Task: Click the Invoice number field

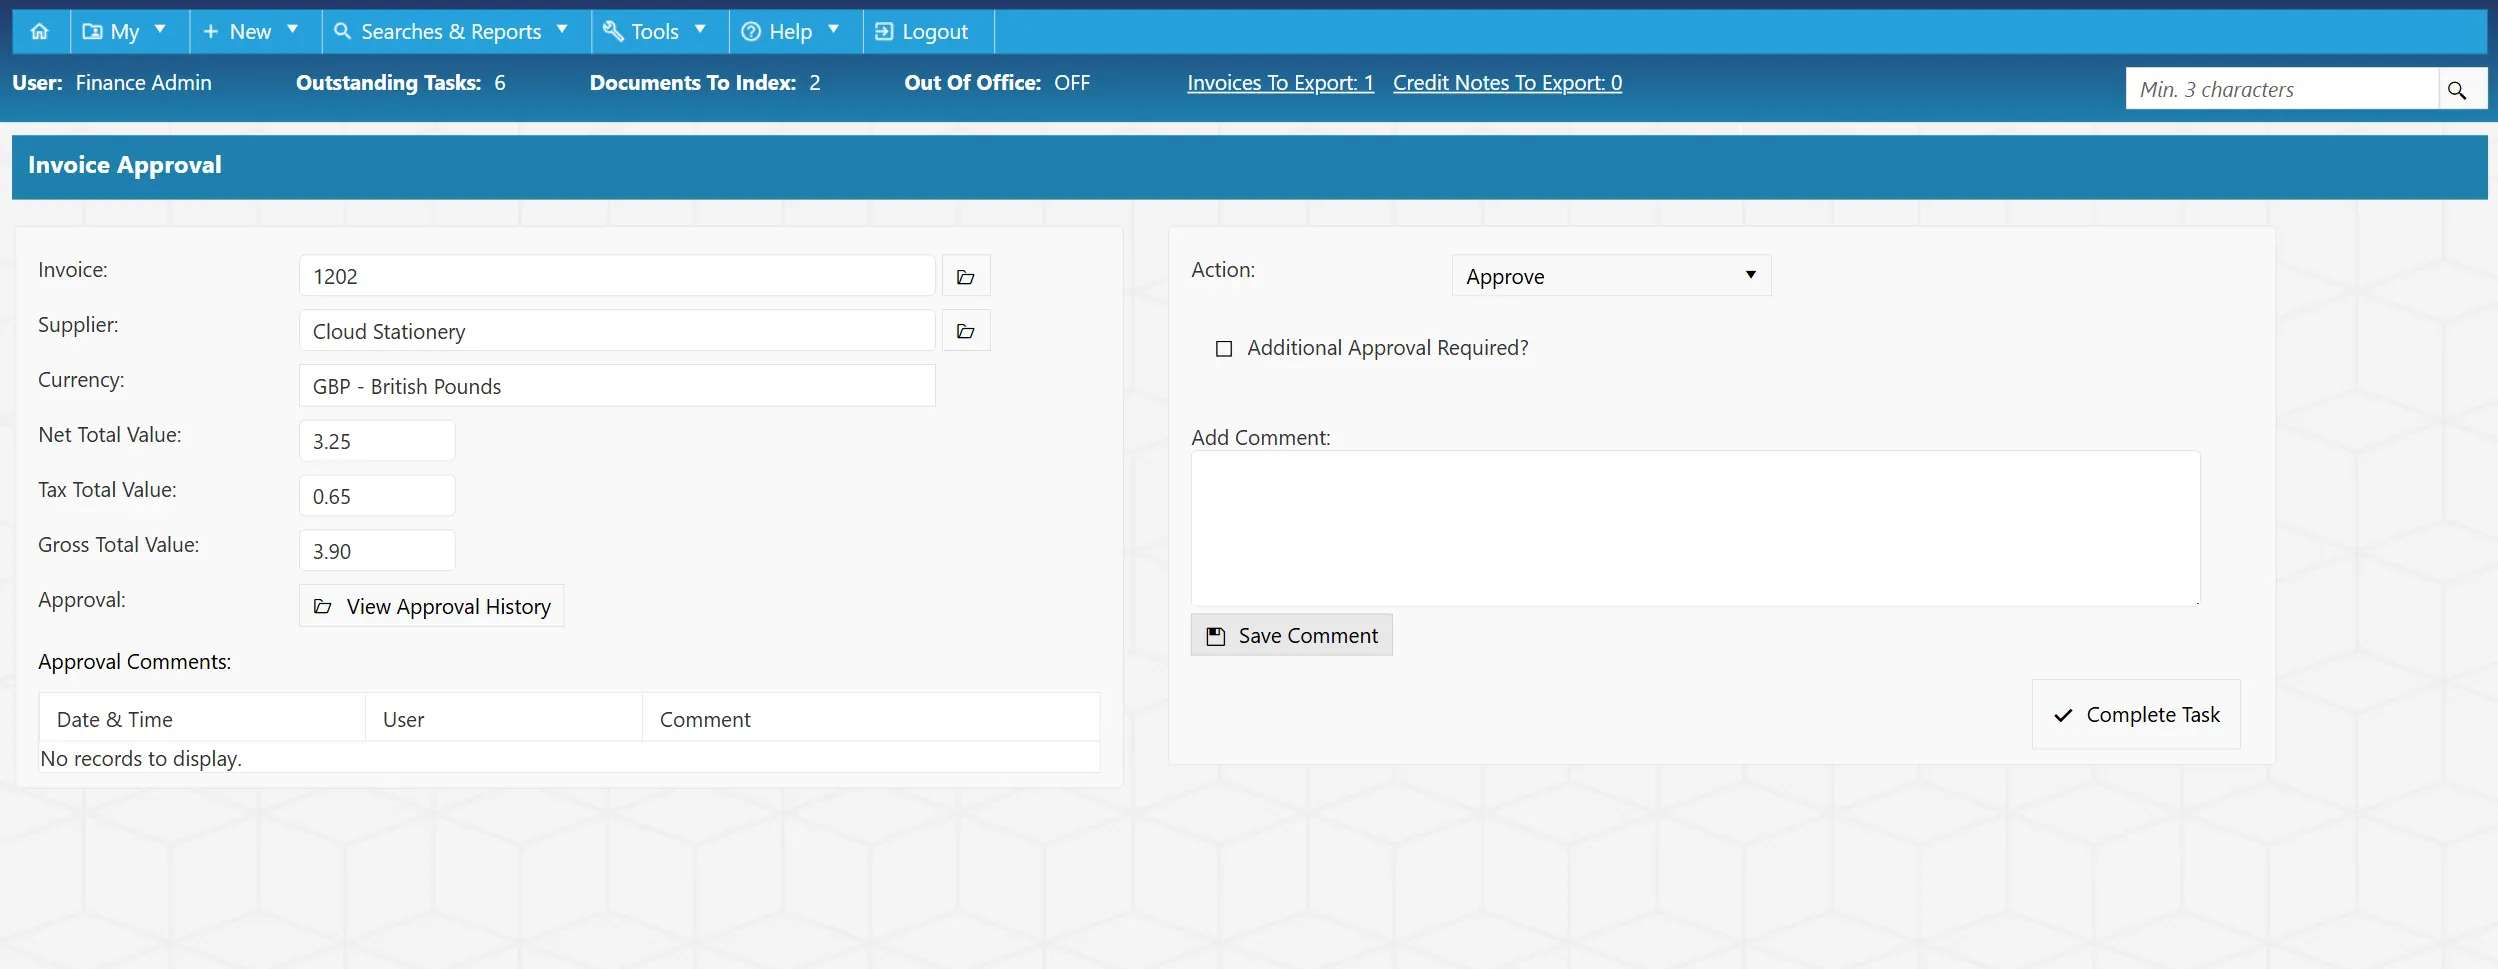Action: (617, 276)
